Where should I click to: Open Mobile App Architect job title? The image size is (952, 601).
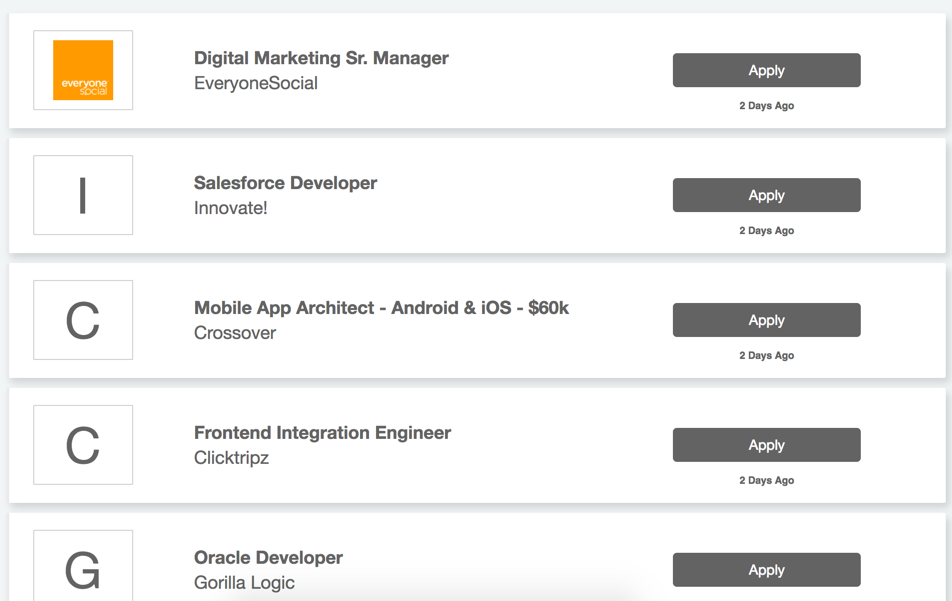pos(381,308)
